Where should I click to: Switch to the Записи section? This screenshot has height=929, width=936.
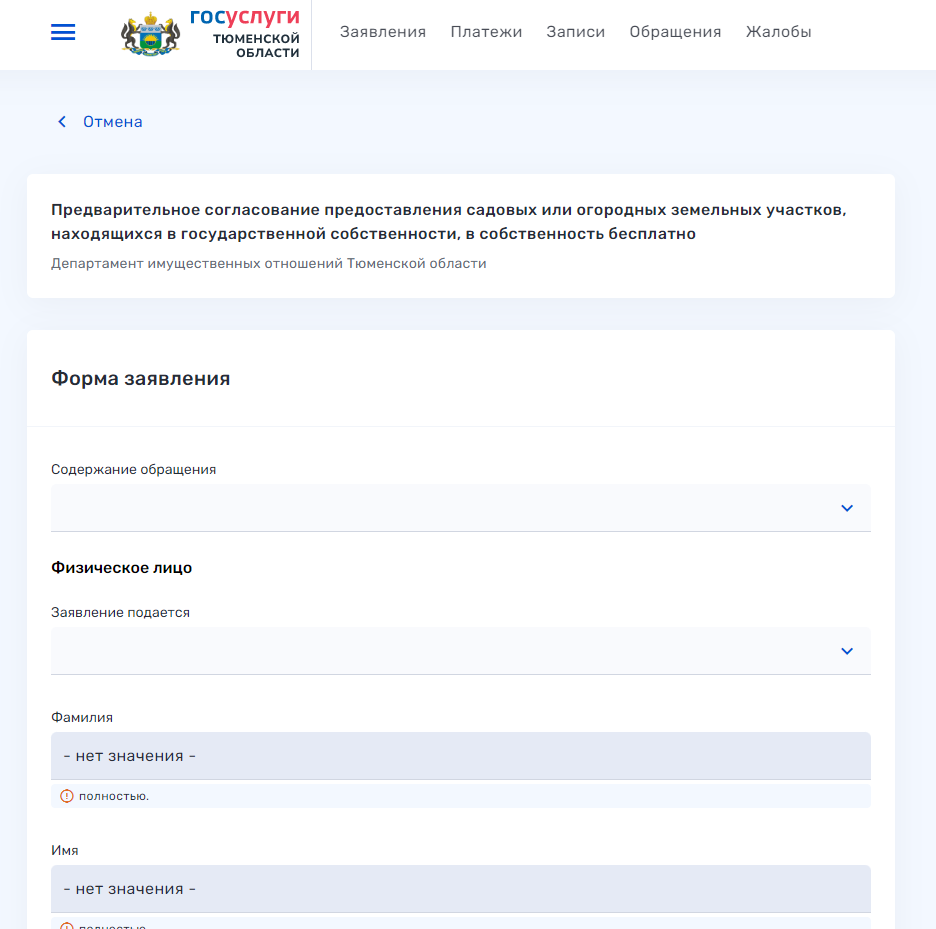(575, 32)
